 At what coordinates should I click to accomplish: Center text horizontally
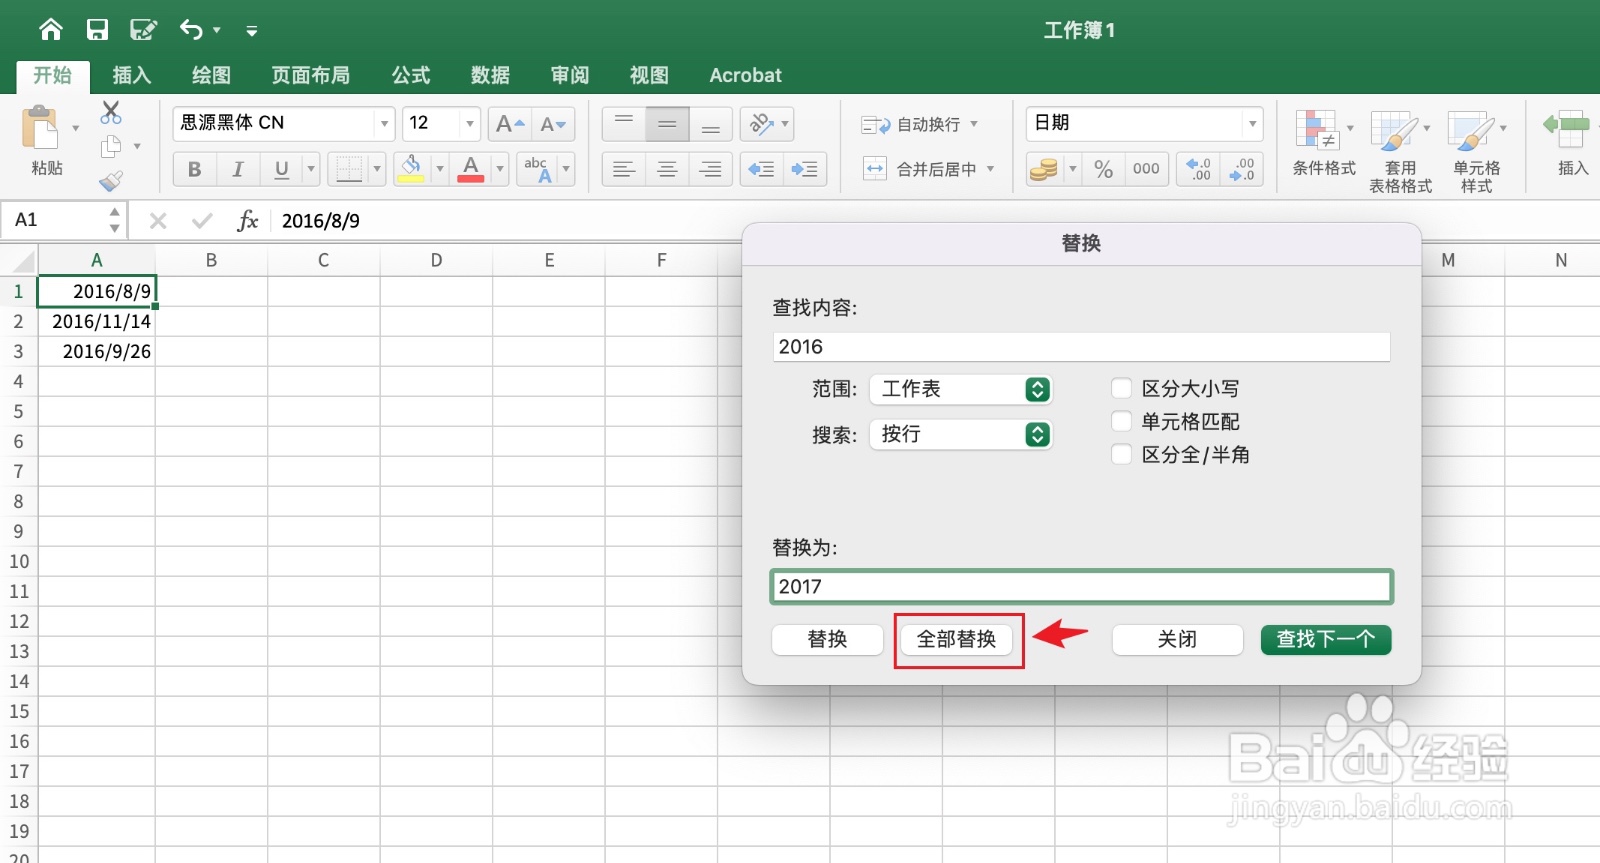[667, 169]
